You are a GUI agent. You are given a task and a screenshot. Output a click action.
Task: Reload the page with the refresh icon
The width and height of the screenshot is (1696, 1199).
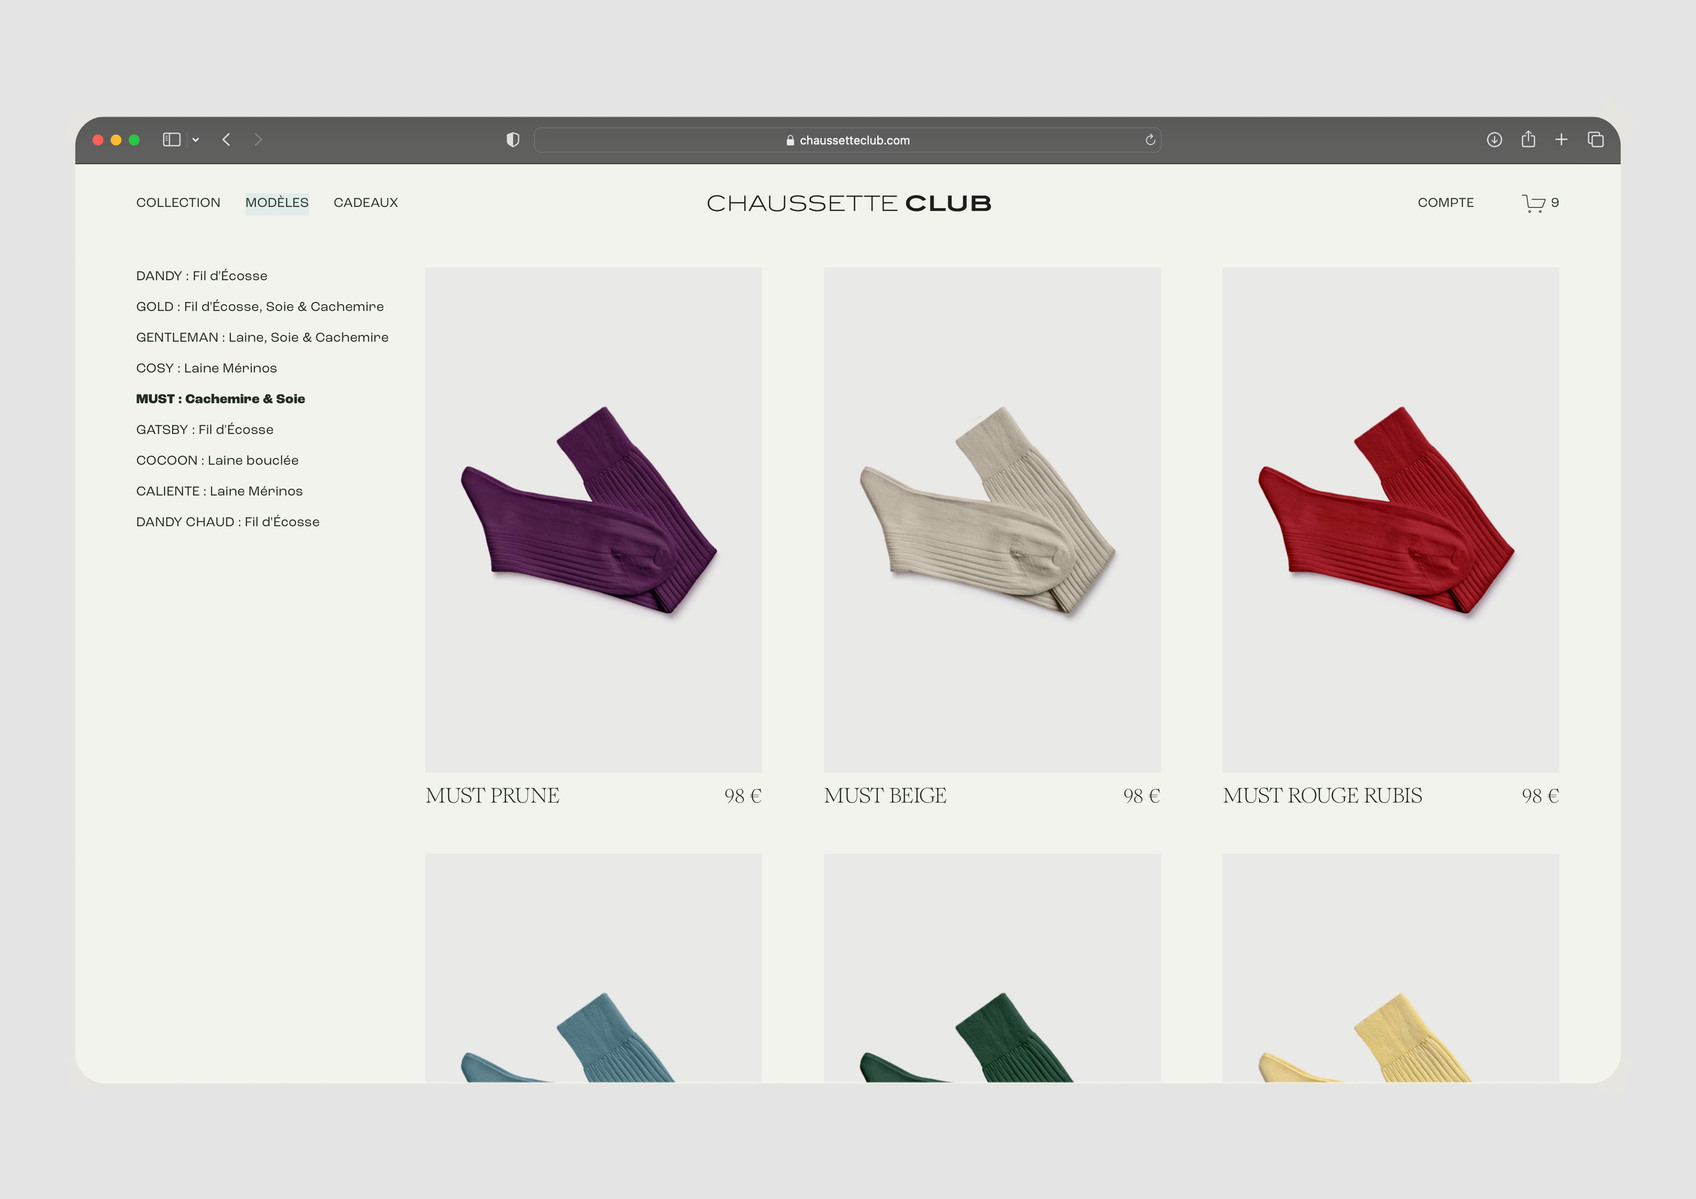[x=1150, y=140]
